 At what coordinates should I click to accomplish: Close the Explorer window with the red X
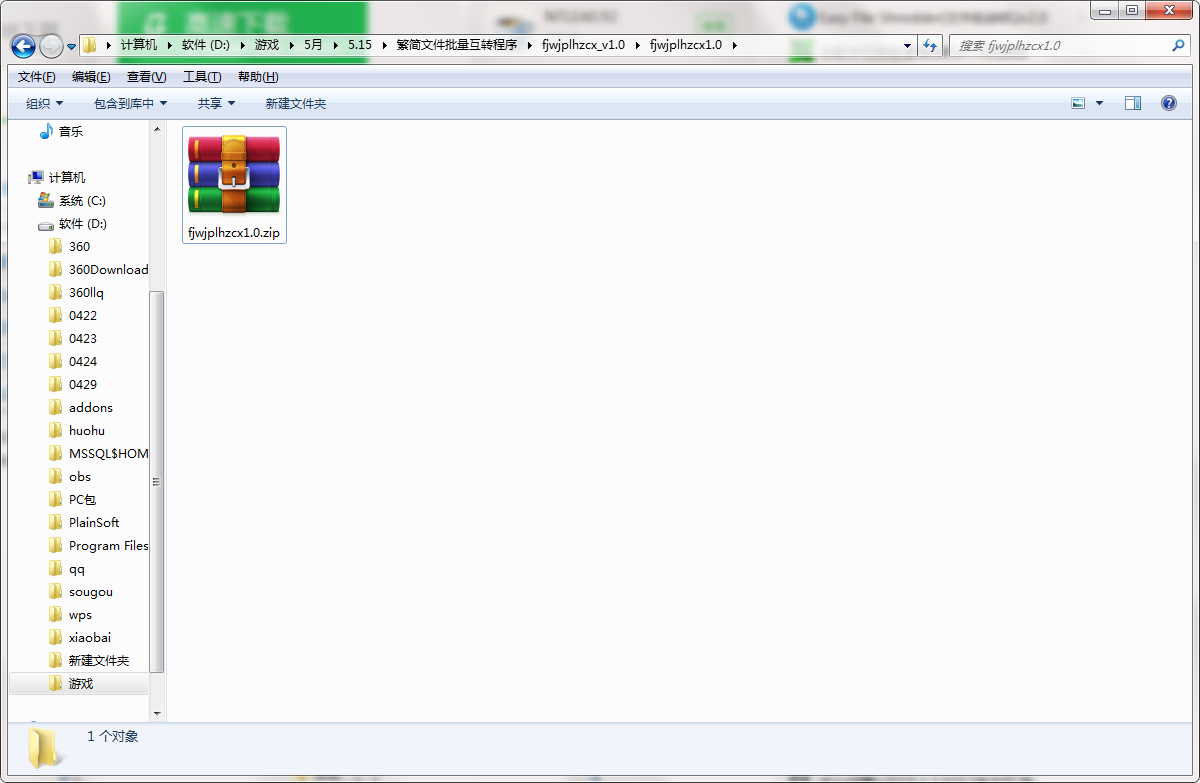(1171, 10)
